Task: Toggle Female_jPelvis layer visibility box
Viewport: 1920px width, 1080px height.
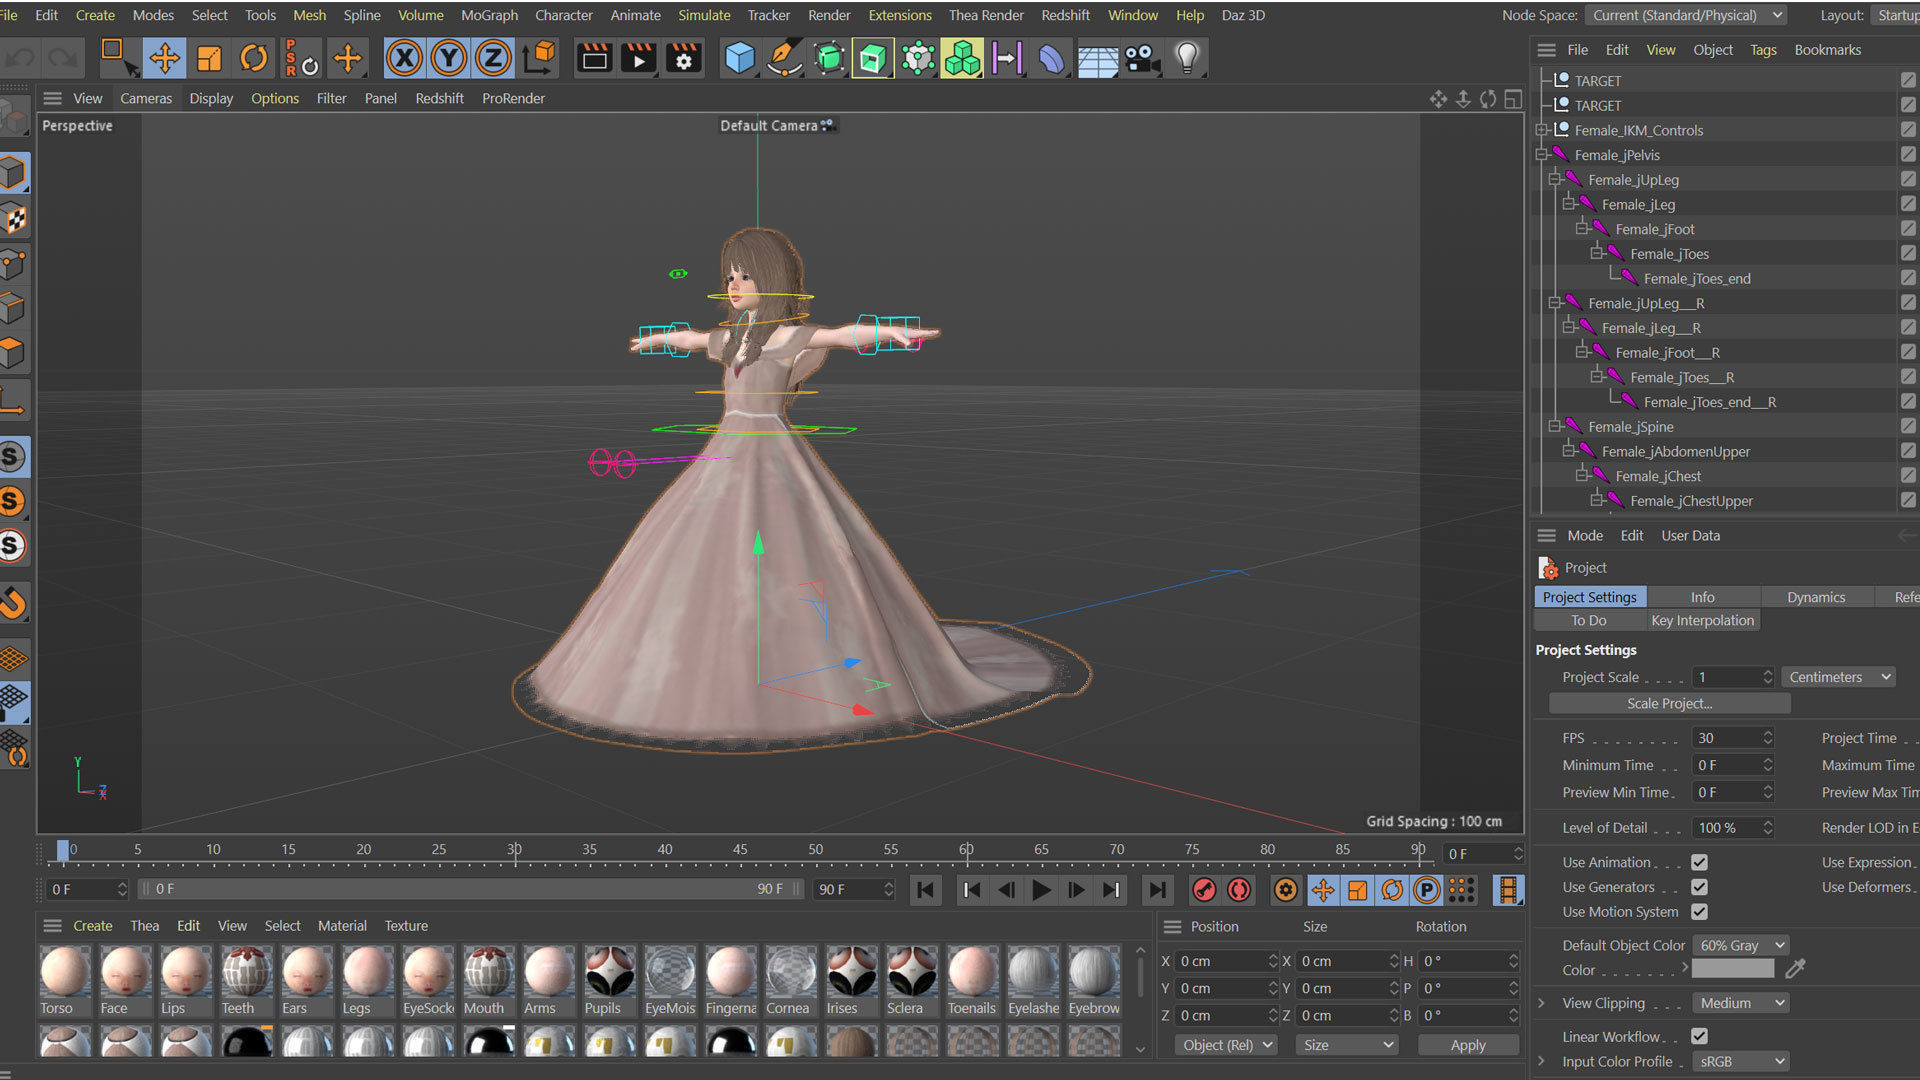Action: coord(1908,155)
